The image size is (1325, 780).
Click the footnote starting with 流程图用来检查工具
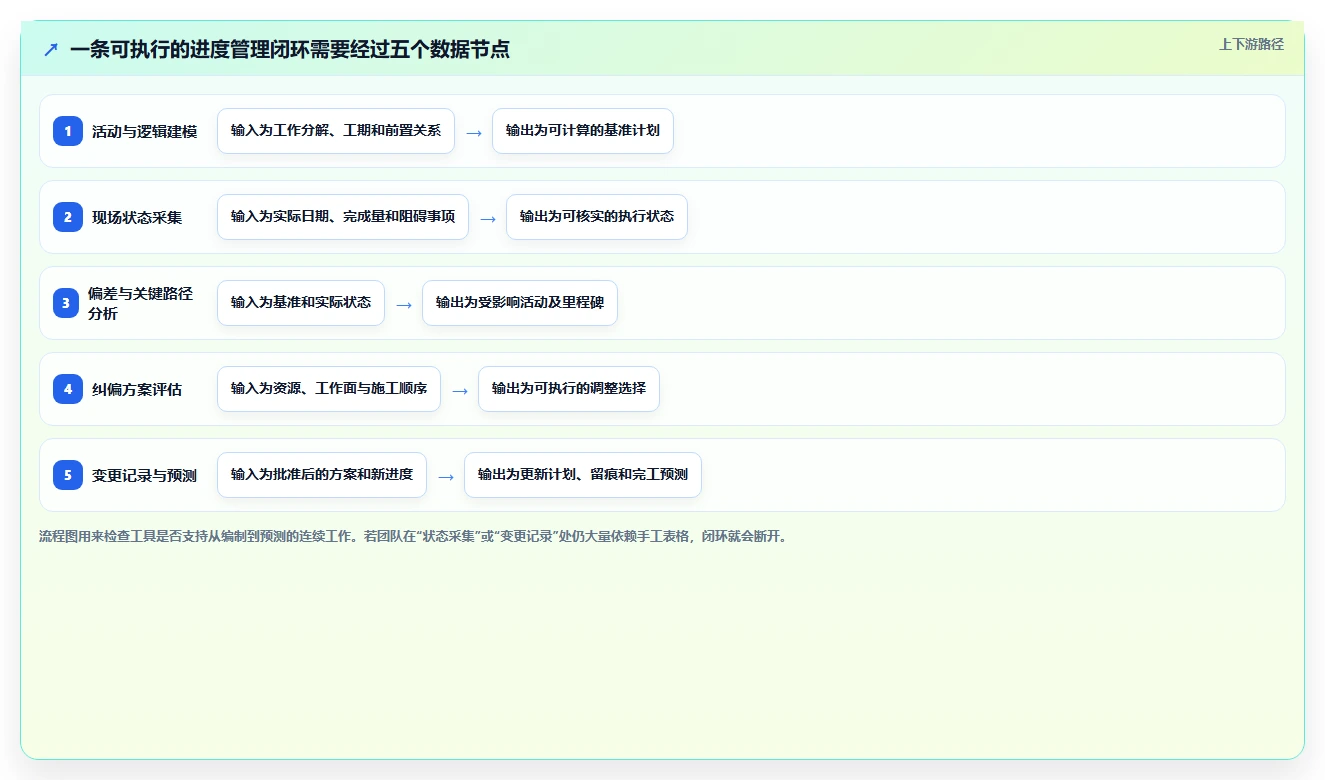(x=413, y=536)
